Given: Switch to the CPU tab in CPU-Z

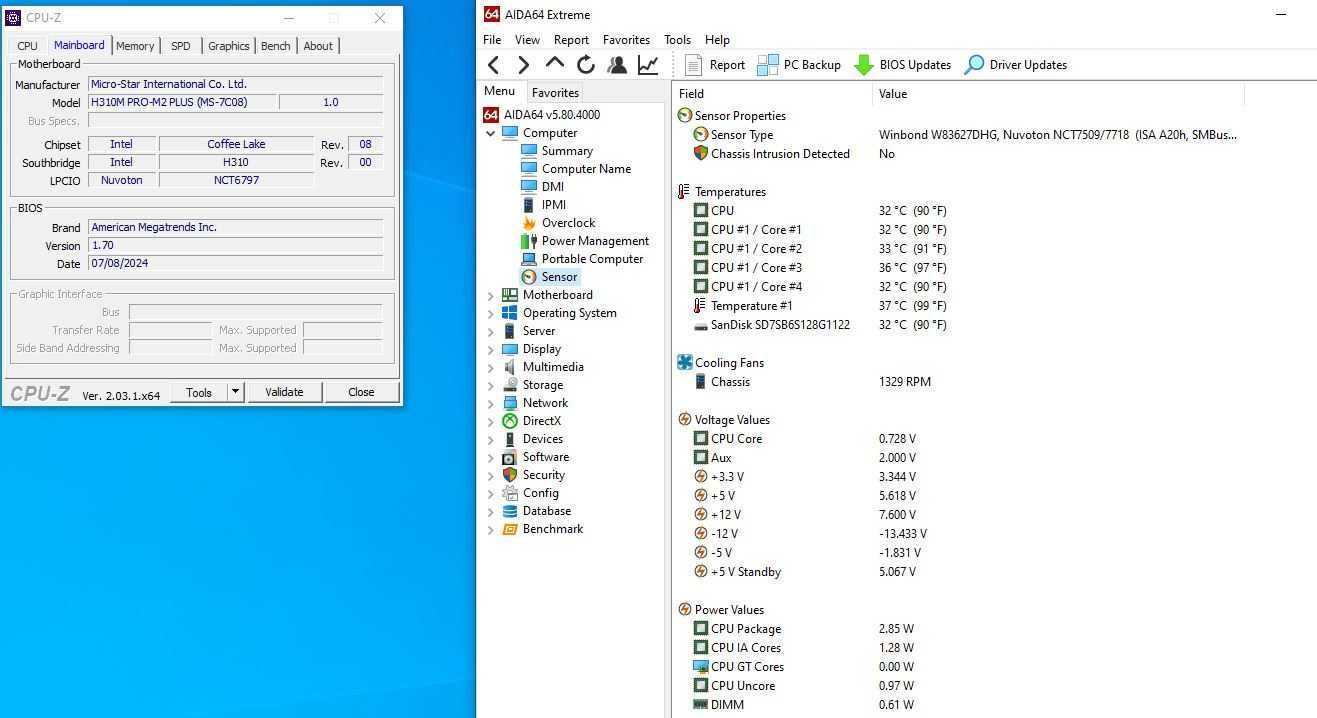Looking at the screenshot, I should click(28, 46).
